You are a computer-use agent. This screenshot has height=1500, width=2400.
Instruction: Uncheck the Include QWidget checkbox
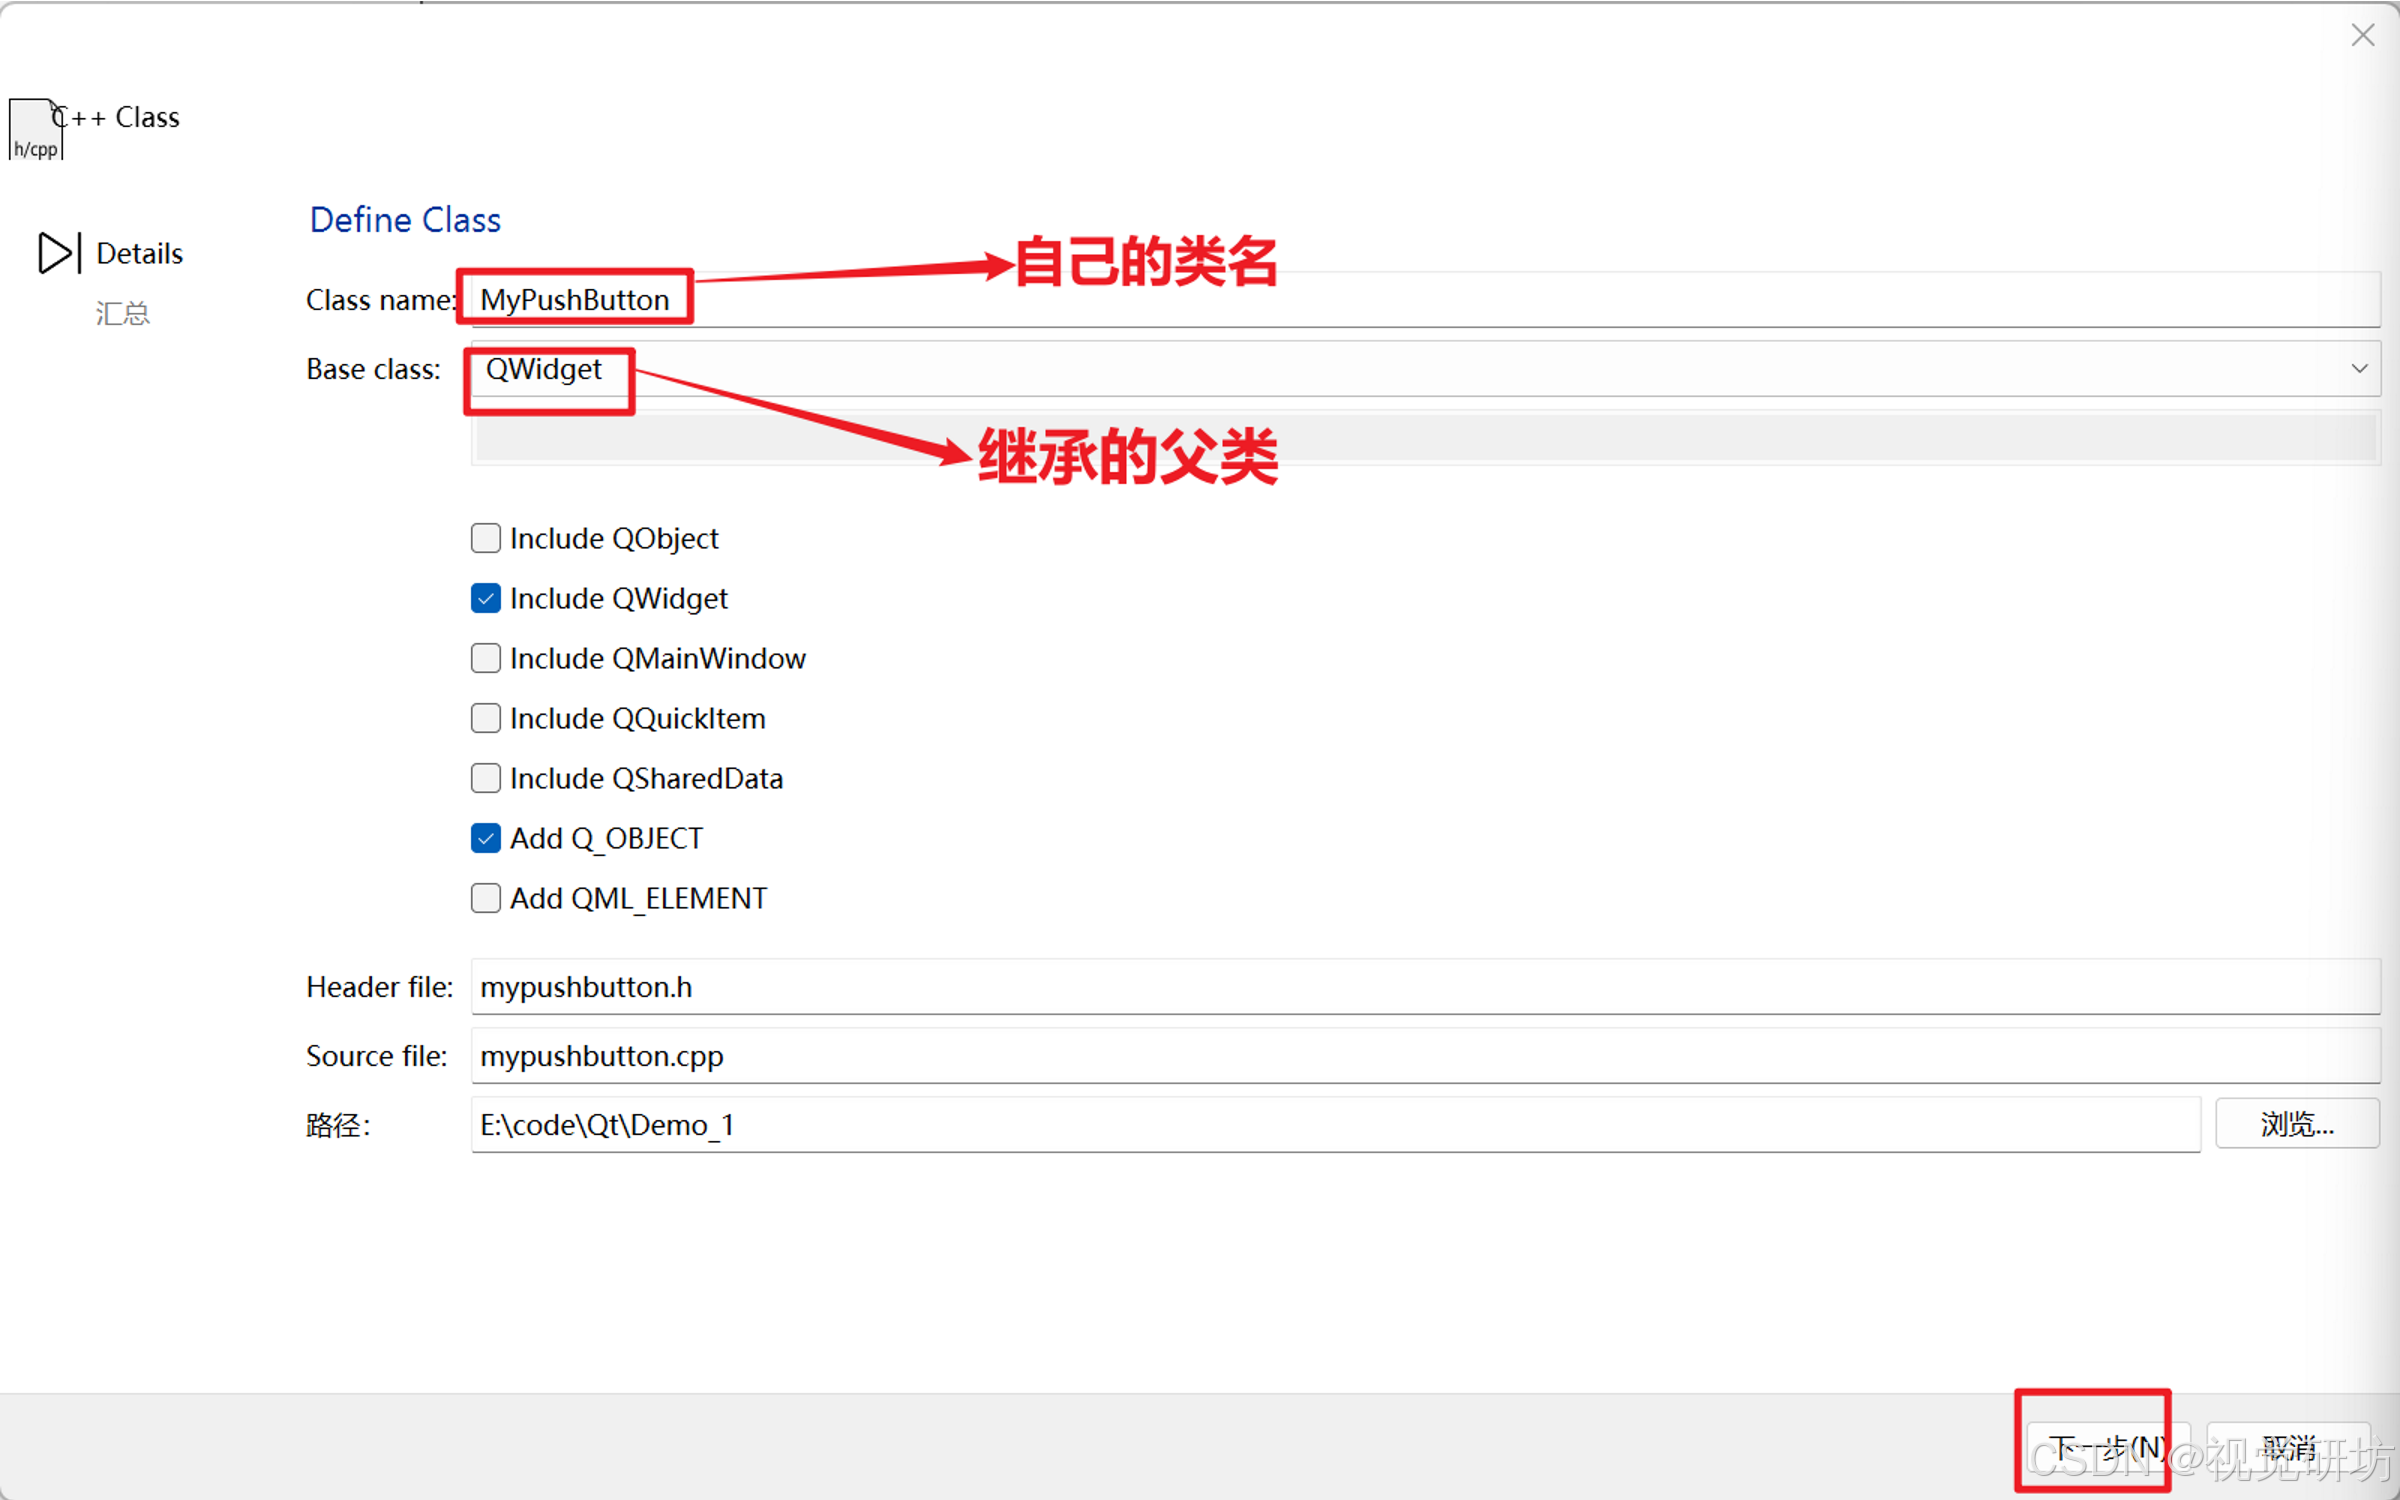pos(486,598)
